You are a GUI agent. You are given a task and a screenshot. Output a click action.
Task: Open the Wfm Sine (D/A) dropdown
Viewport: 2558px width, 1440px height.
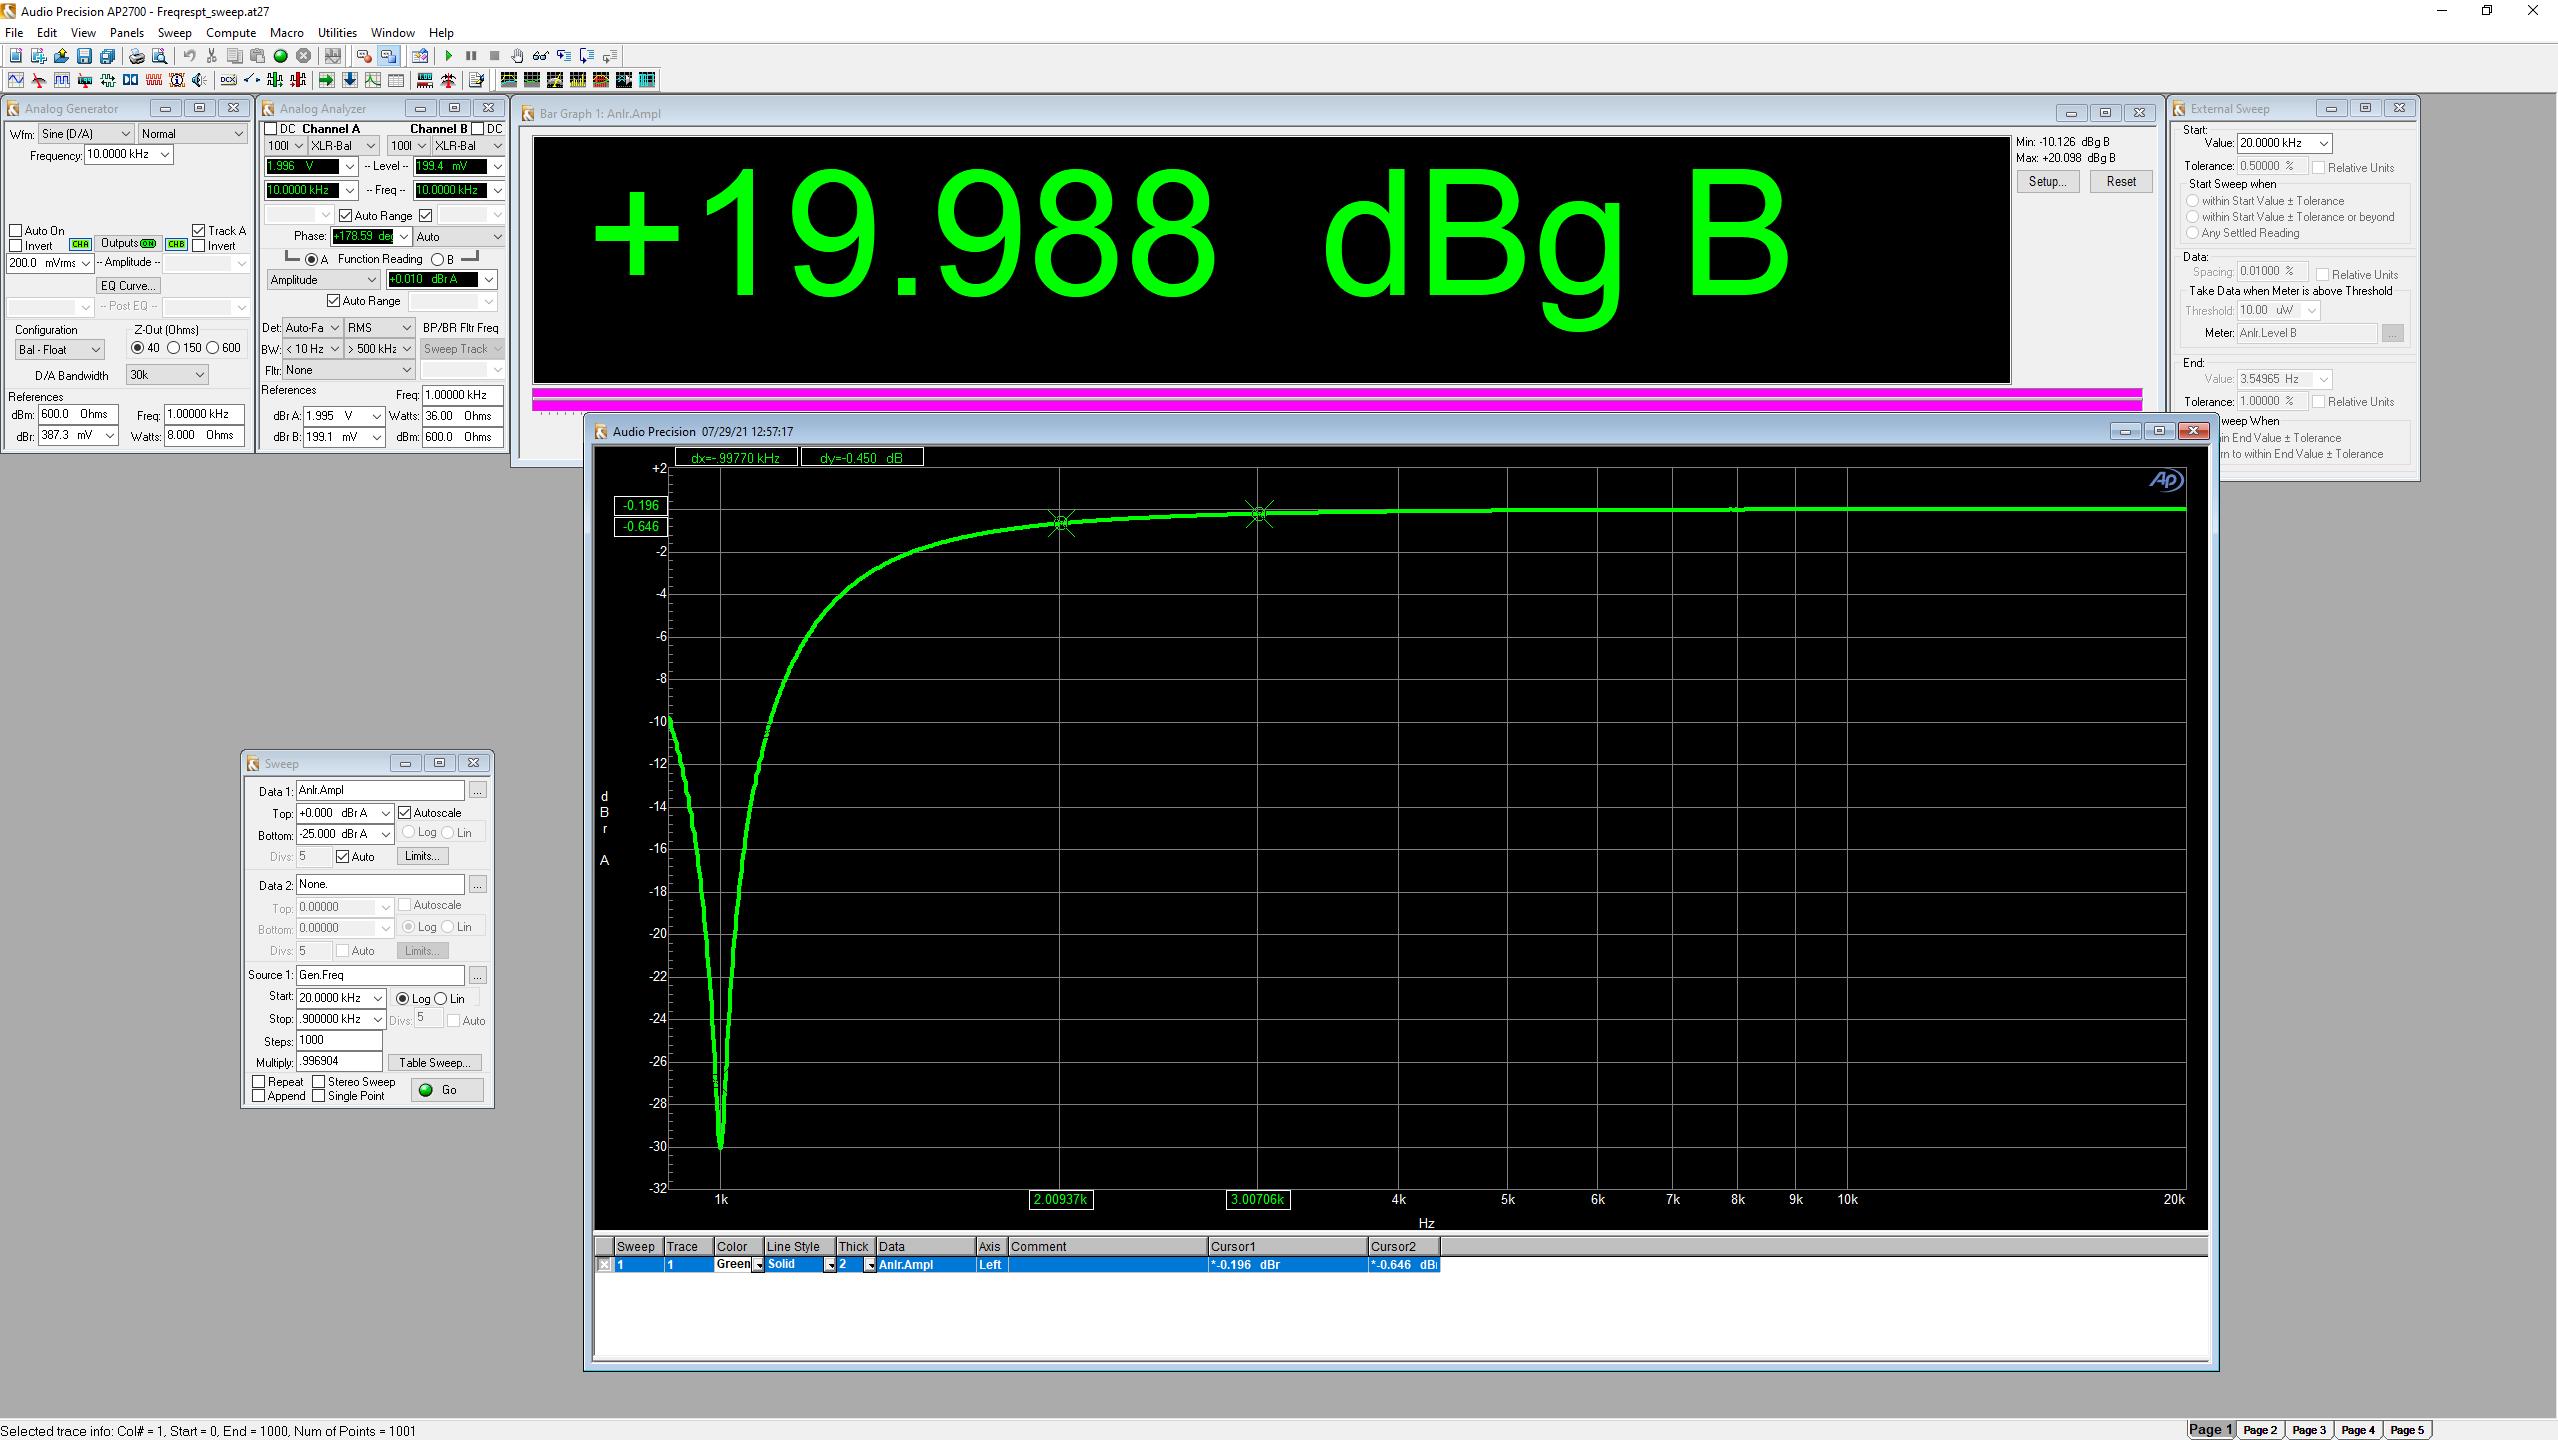126,134
